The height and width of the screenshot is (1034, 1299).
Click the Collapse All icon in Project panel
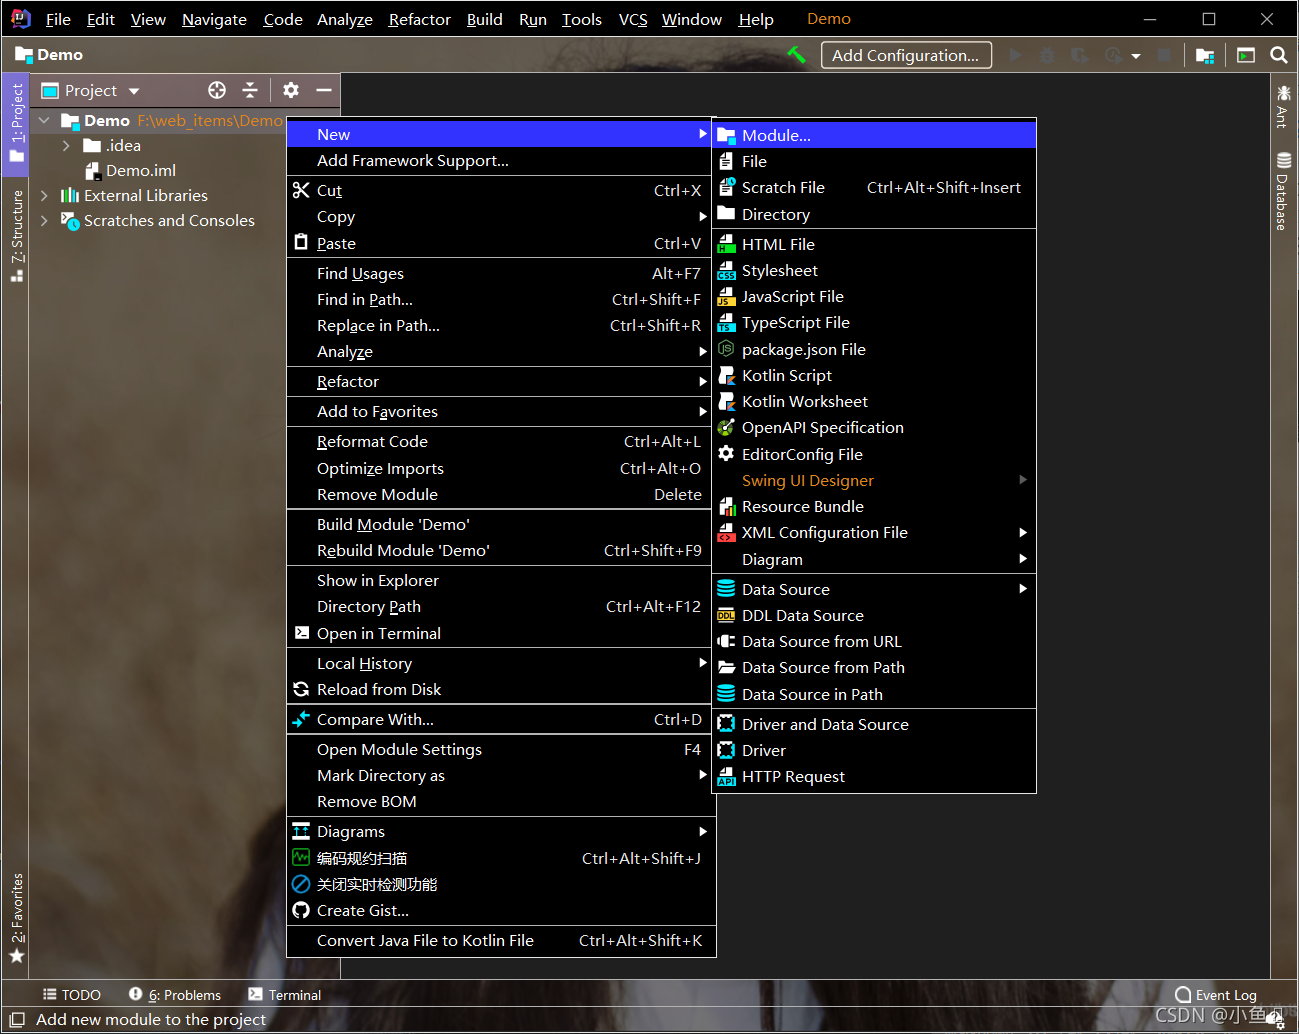(250, 90)
